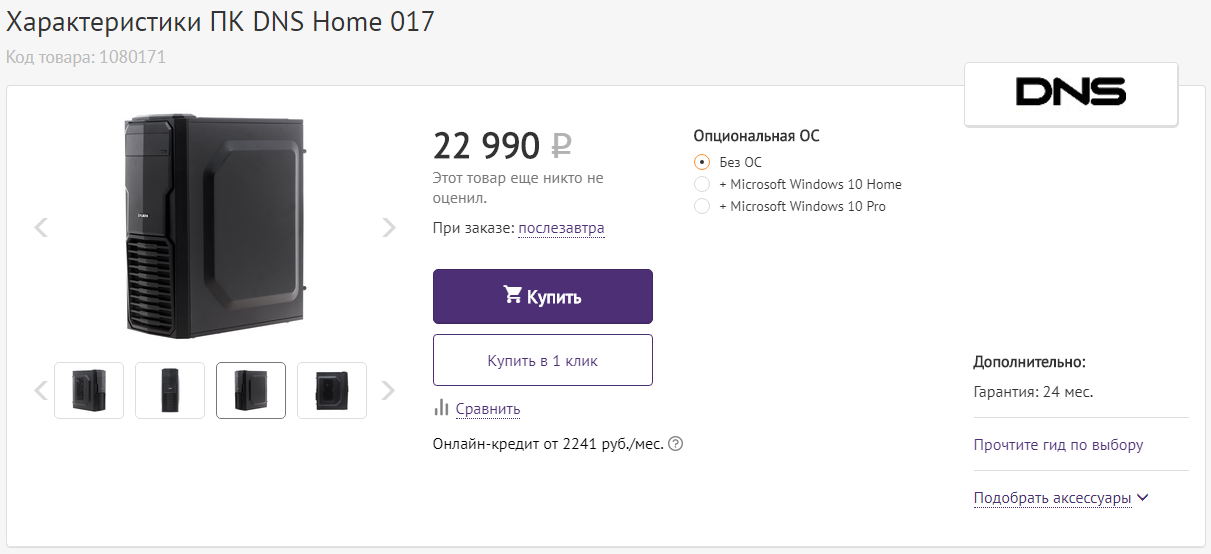
Task: Click the next main image arrow
Action: [x=389, y=228]
